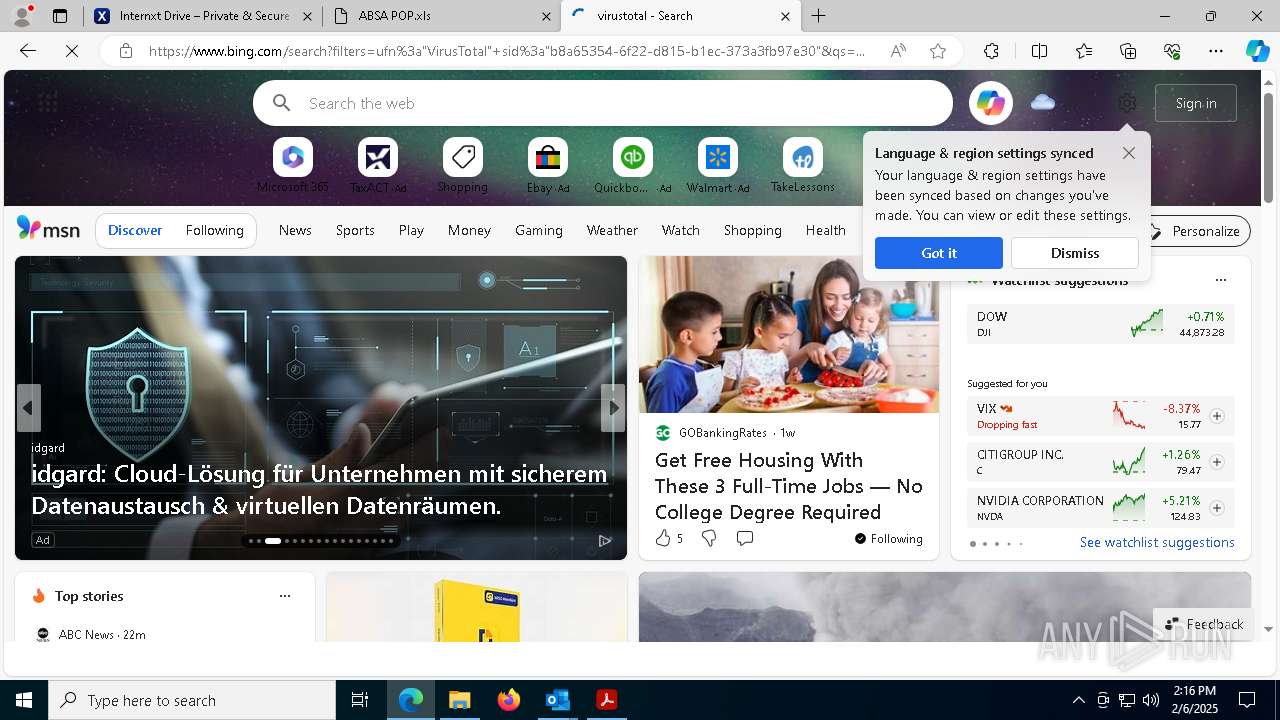Open Edge Settings and more menu
Viewport: 1280px width, 720px height.
[1216, 51]
